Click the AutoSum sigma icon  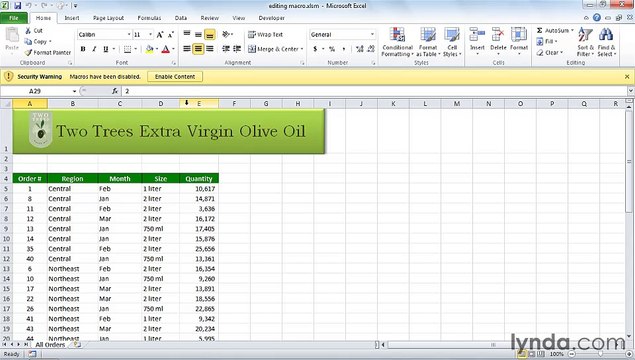point(539,30)
